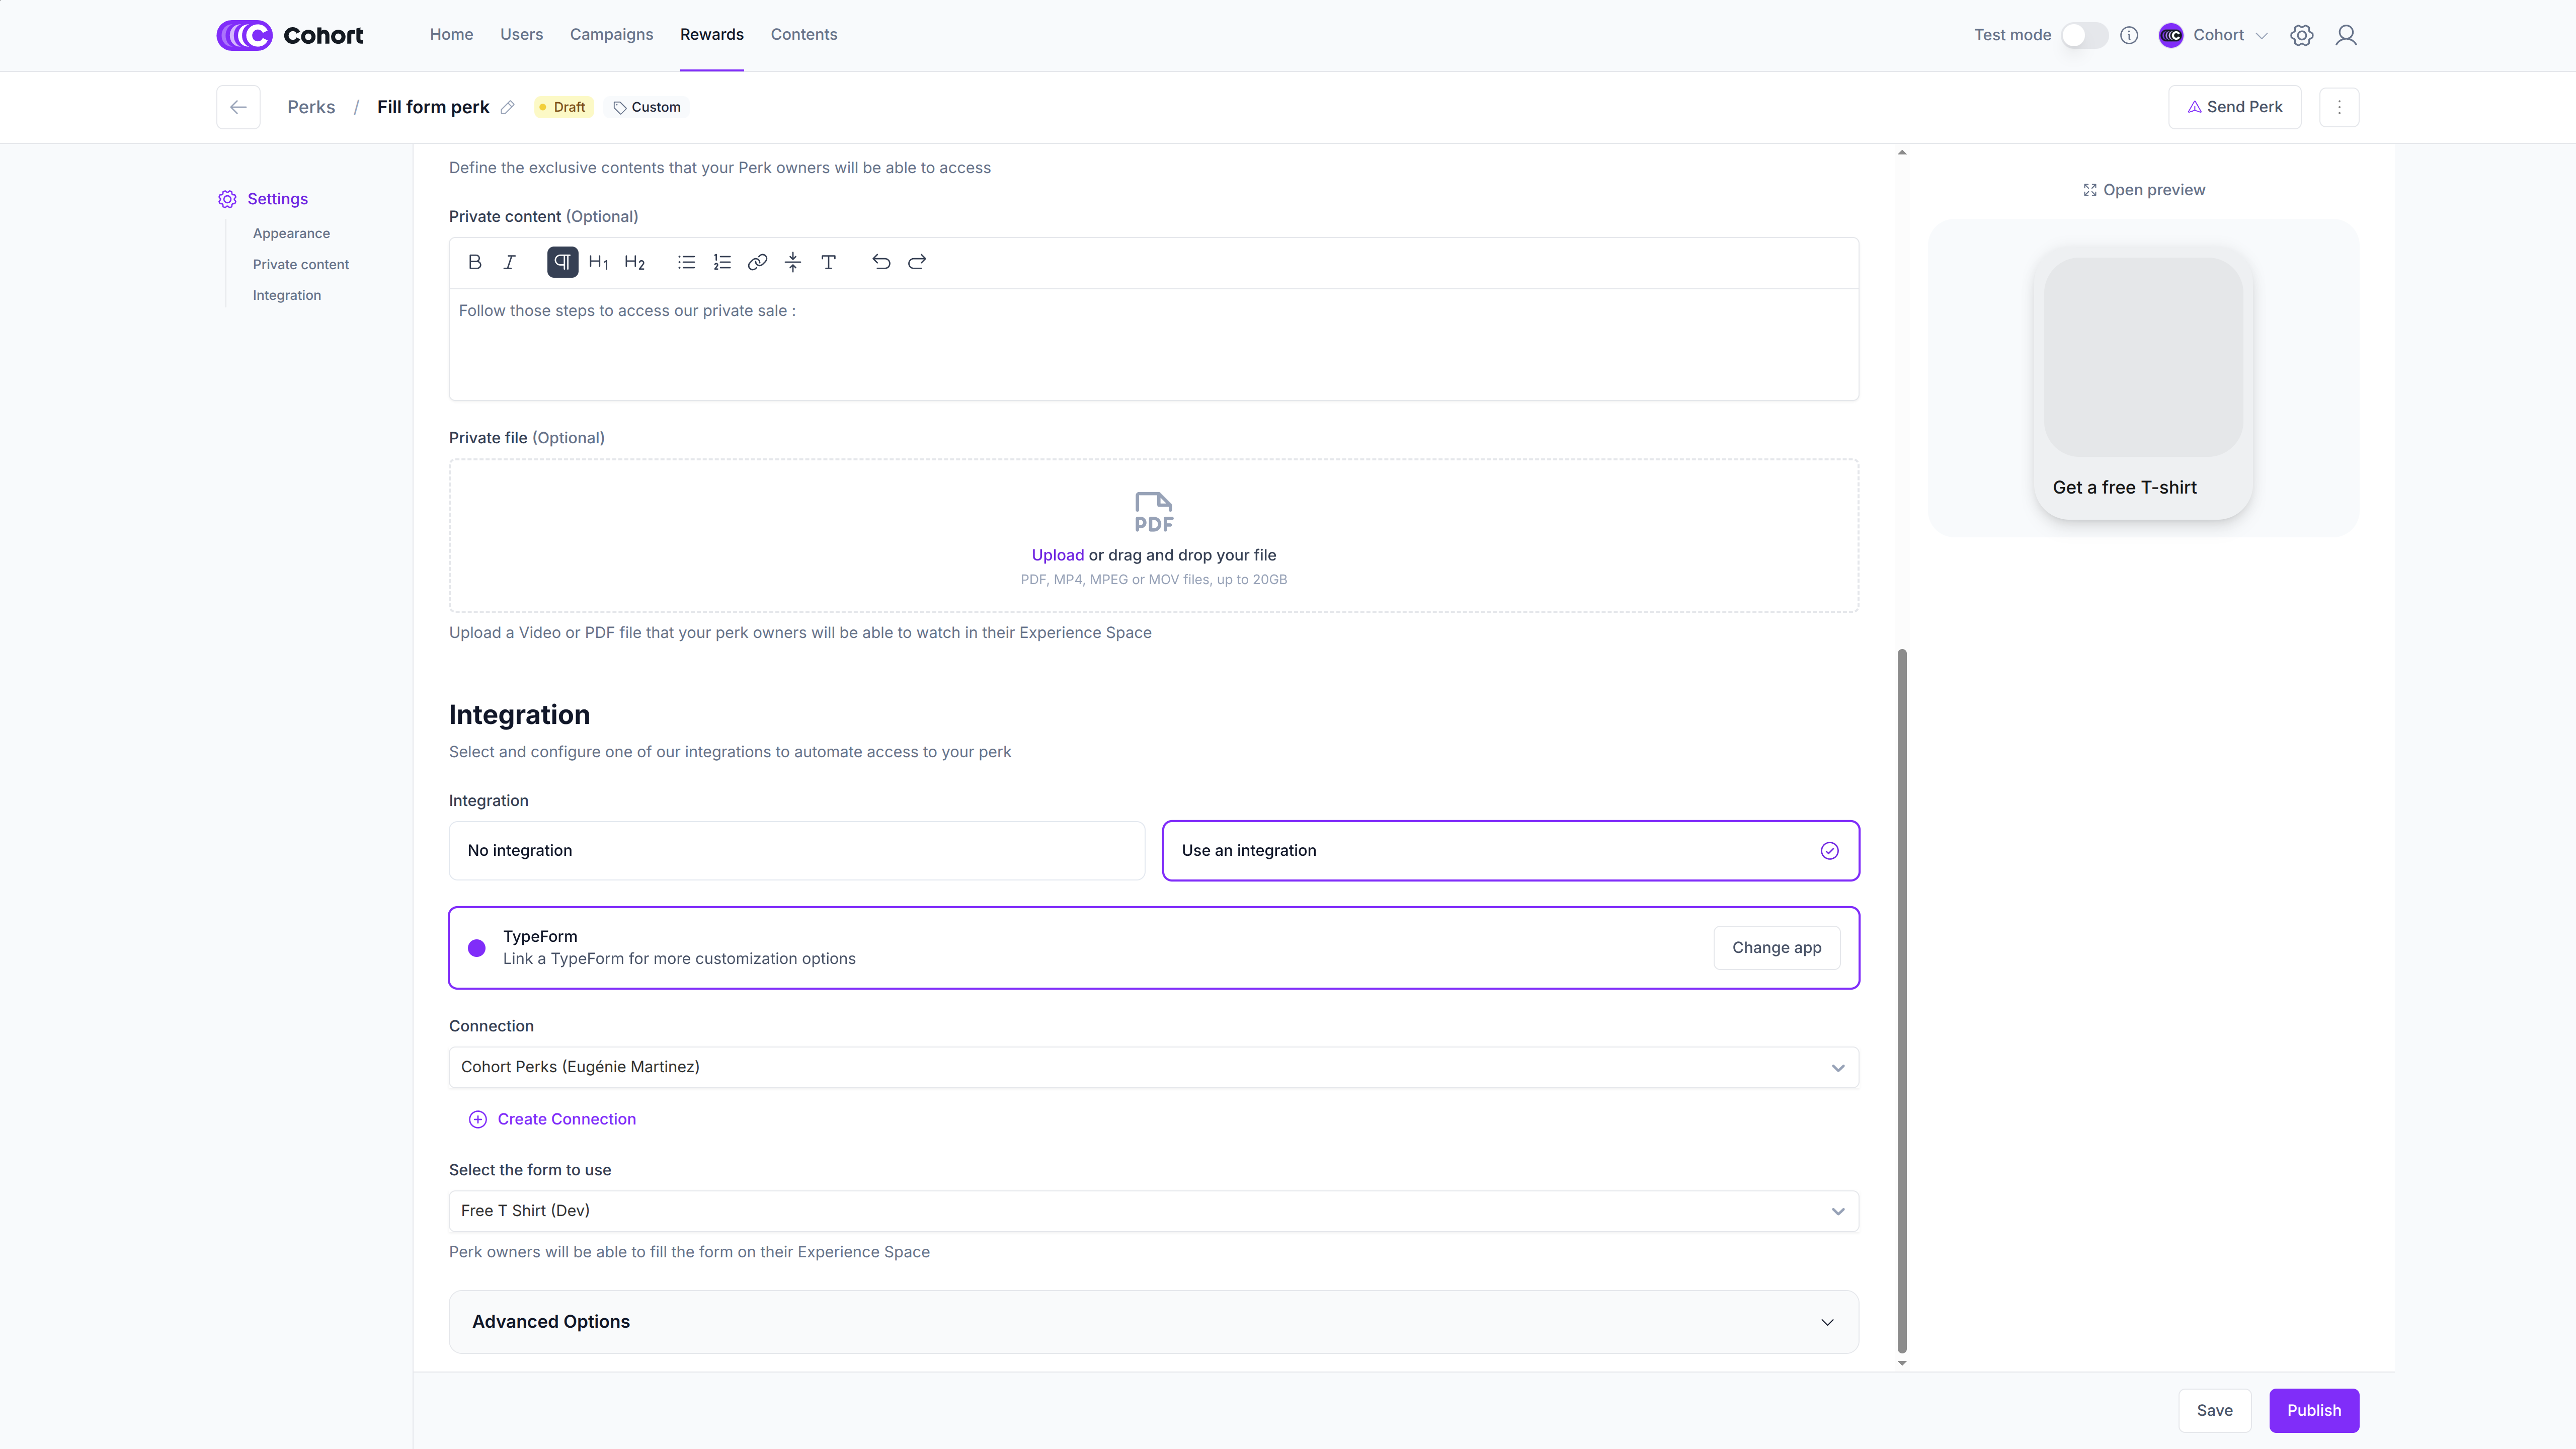Insert a bullet list

(x=686, y=262)
